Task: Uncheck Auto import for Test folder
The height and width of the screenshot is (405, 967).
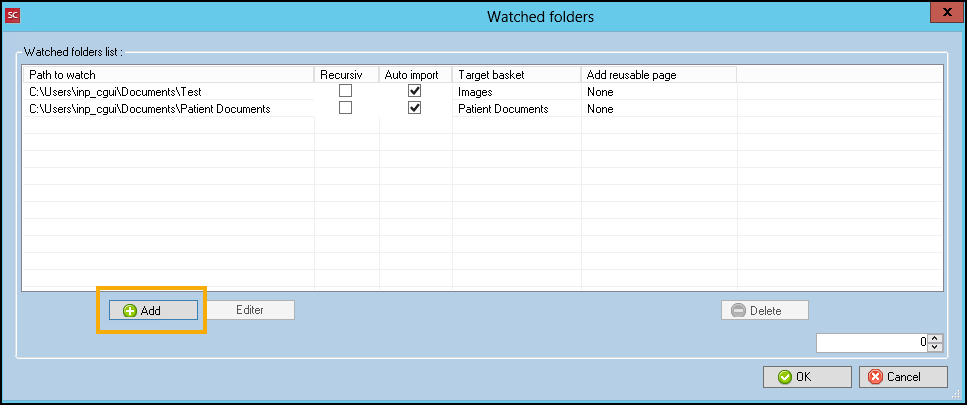Action: (415, 91)
